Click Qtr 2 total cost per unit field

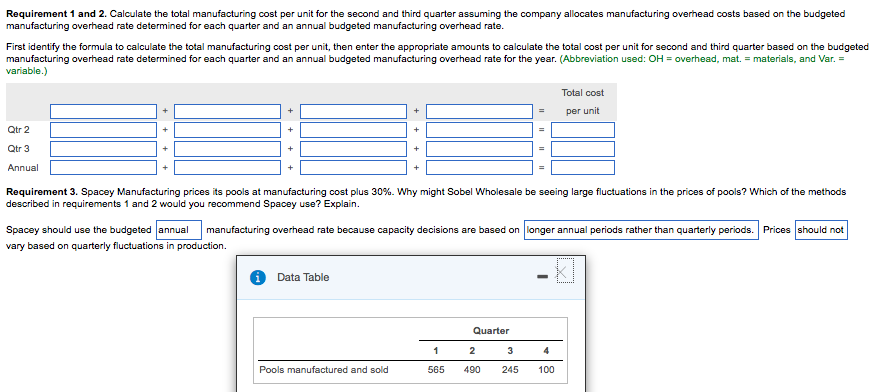click(583, 130)
